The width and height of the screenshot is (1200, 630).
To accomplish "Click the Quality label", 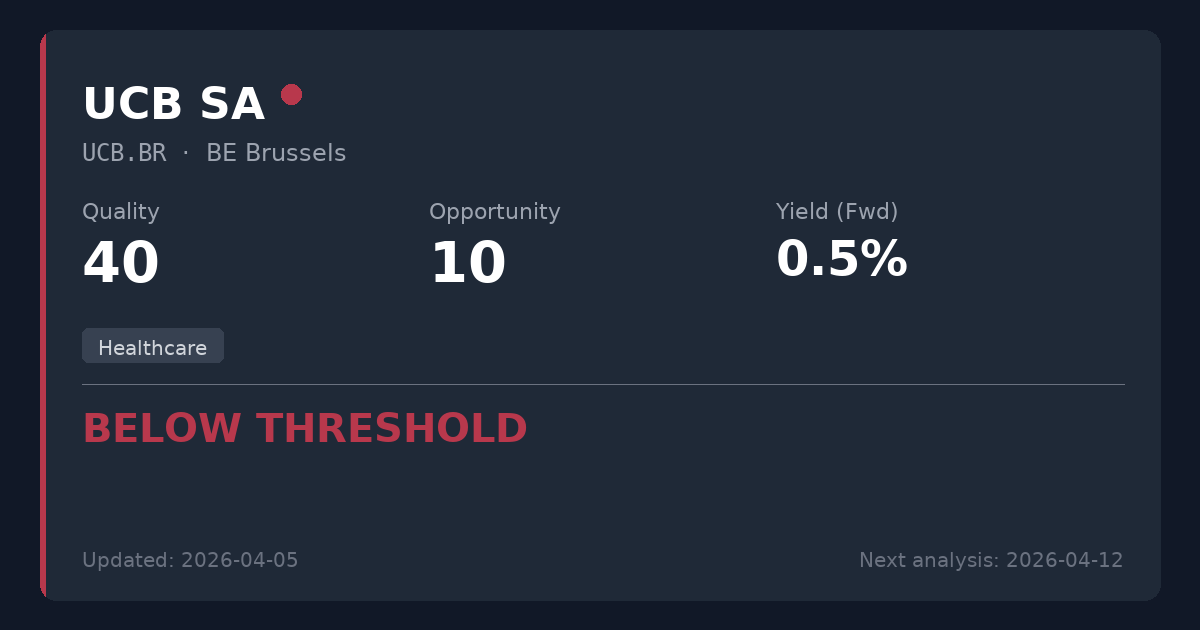I will (120, 212).
